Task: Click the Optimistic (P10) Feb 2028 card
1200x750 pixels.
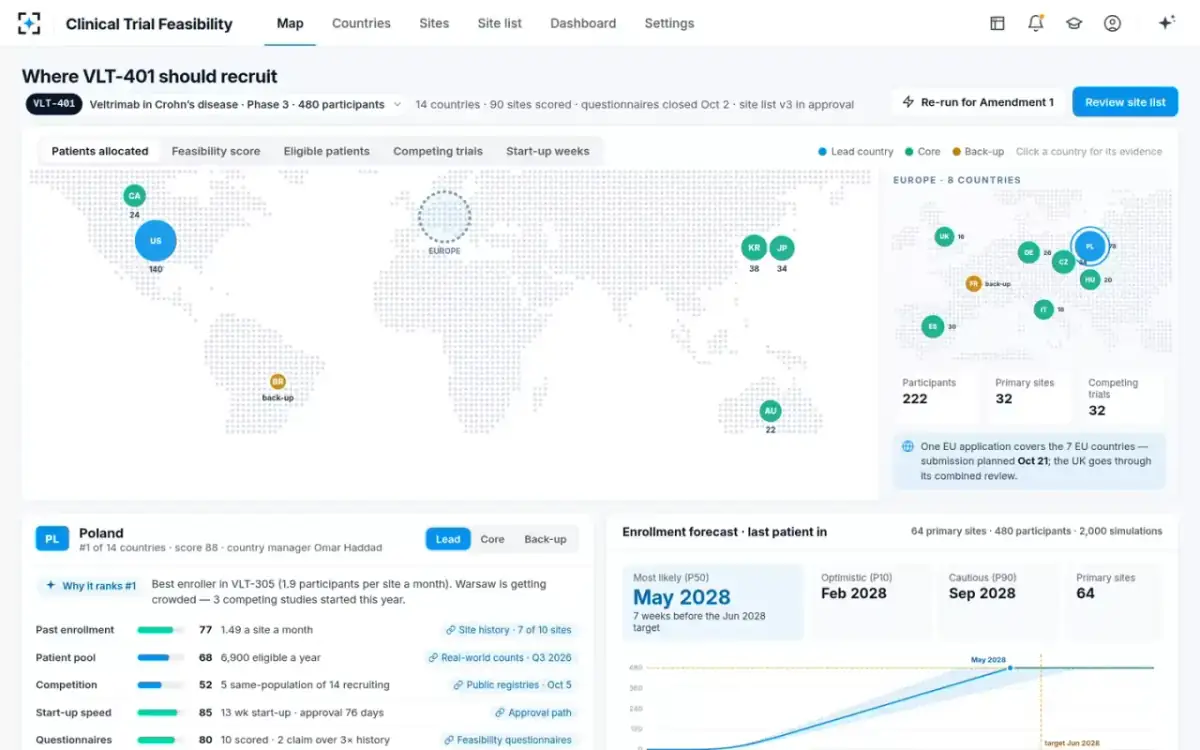Action: click(x=871, y=603)
